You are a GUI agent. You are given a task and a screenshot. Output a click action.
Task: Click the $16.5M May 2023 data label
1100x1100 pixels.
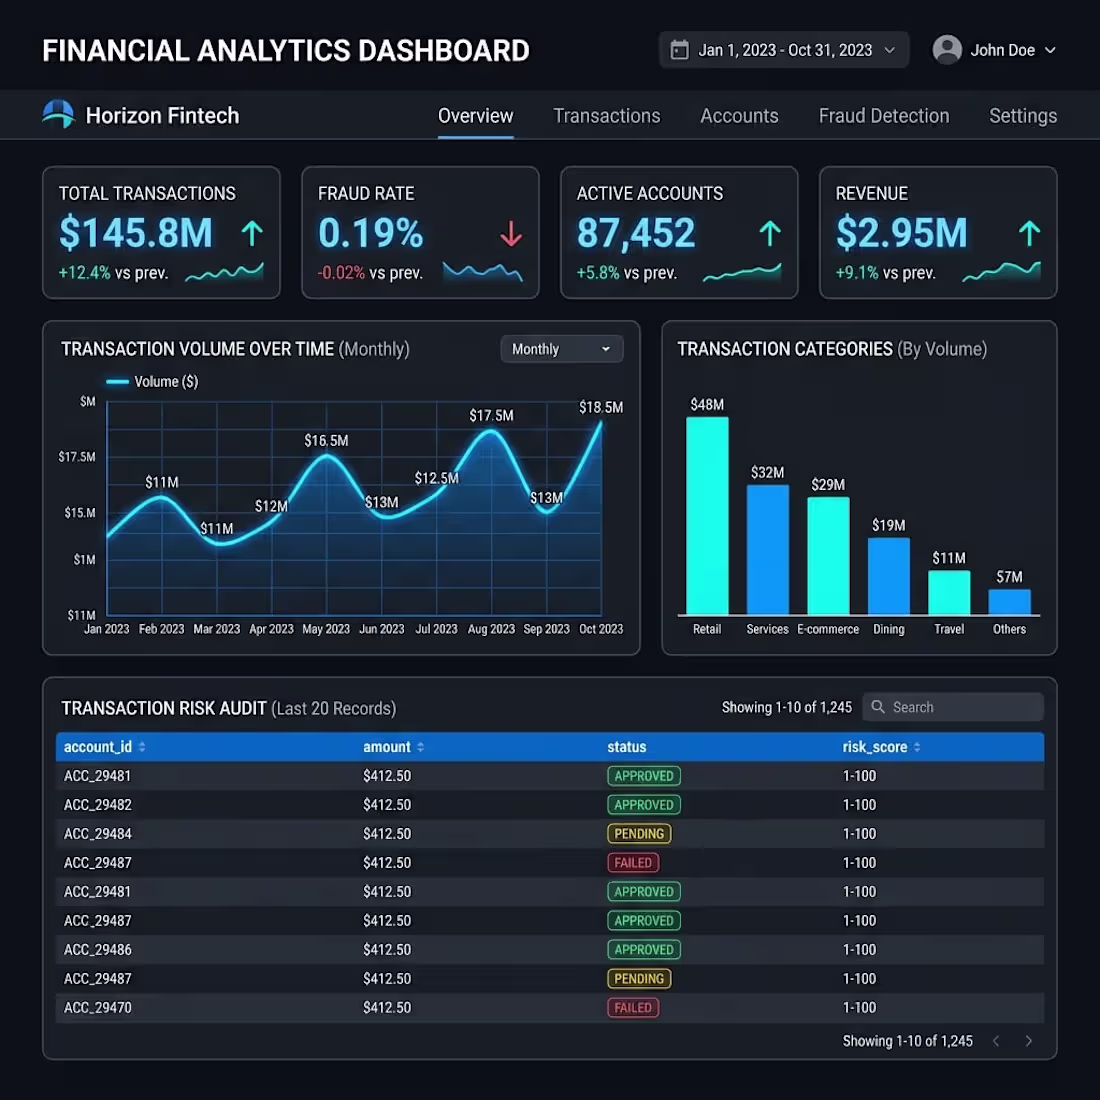326,441
